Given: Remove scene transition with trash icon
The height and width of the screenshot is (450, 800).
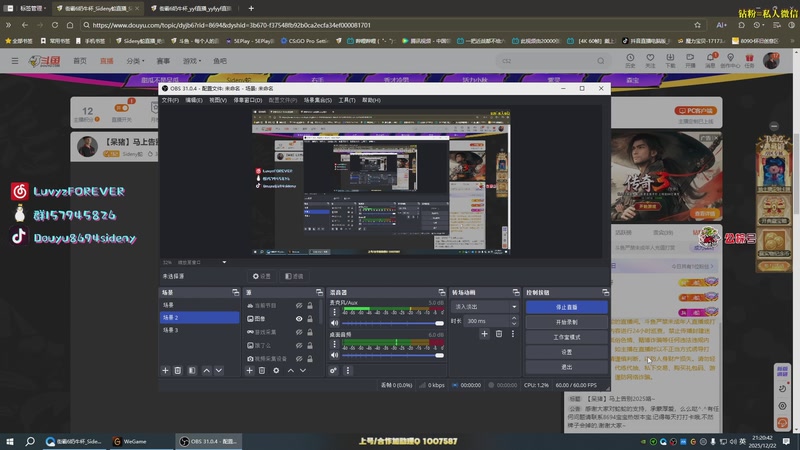Looking at the screenshot, I should [498, 334].
